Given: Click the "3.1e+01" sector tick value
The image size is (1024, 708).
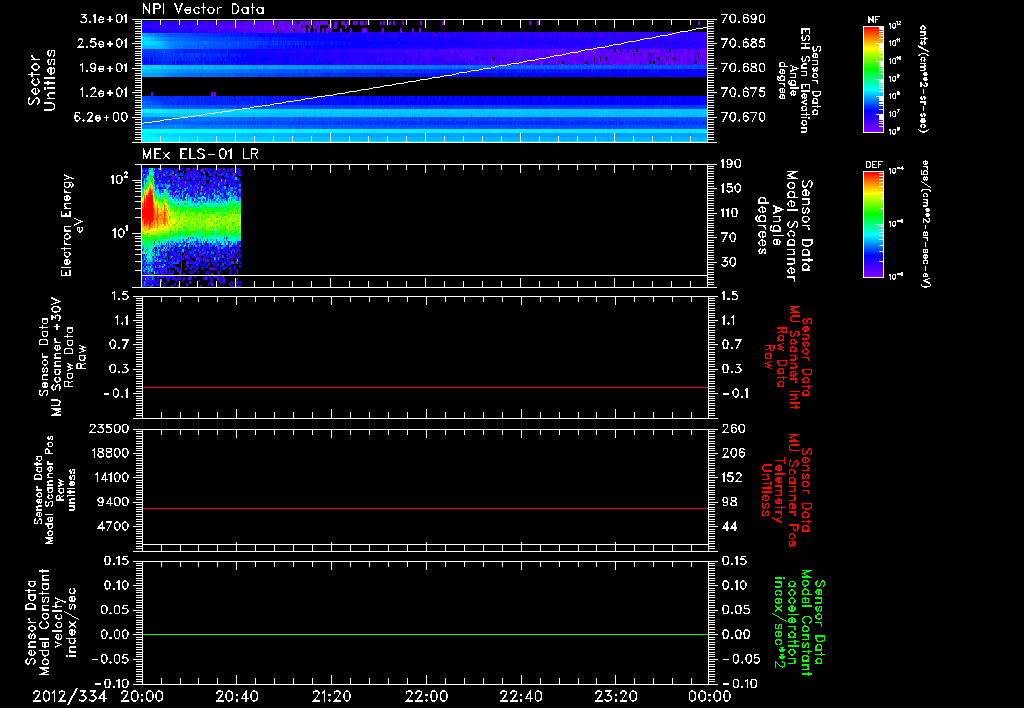Looking at the screenshot, I should [104, 19].
